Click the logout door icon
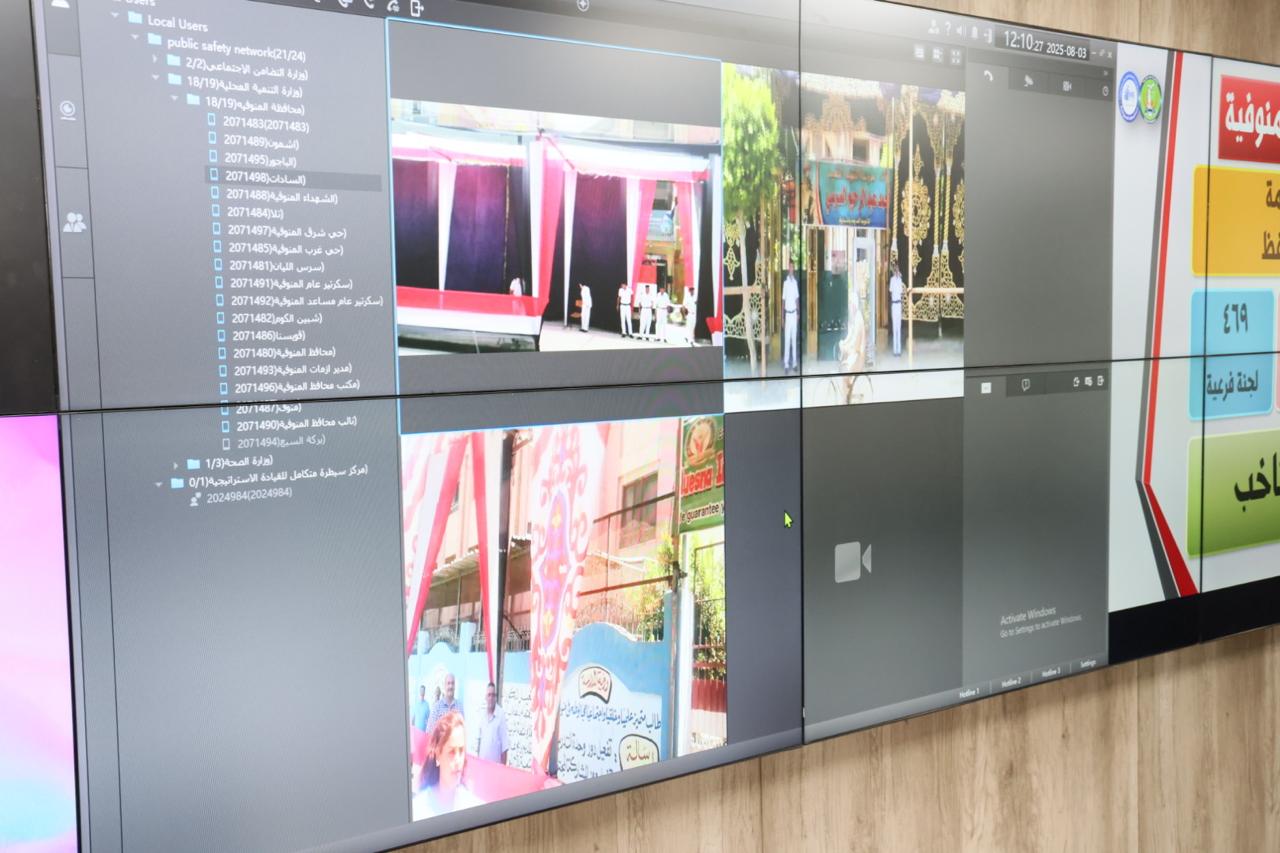 (989, 35)
